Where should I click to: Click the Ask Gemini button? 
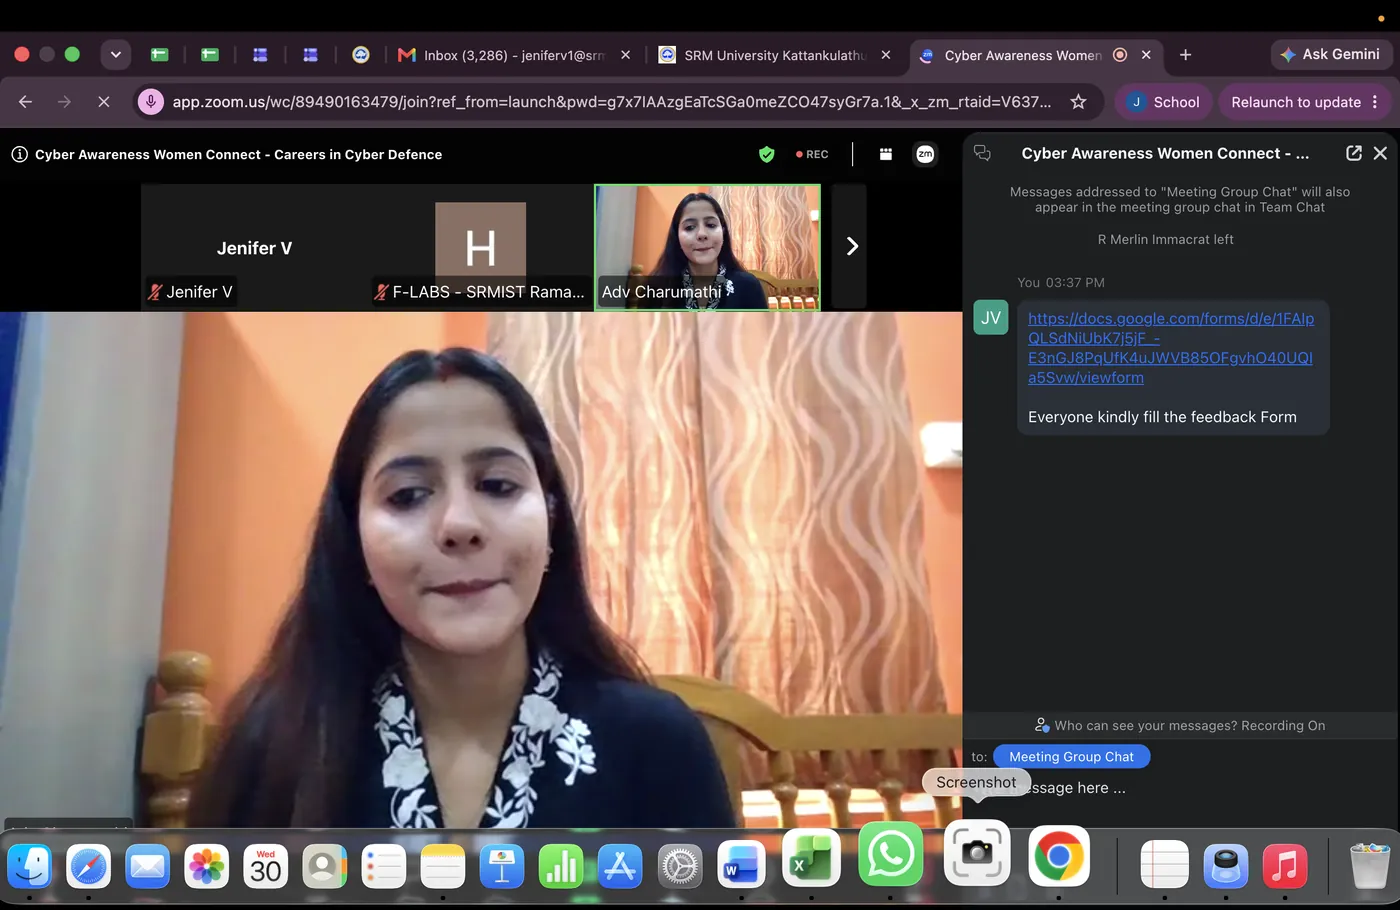1330,54
